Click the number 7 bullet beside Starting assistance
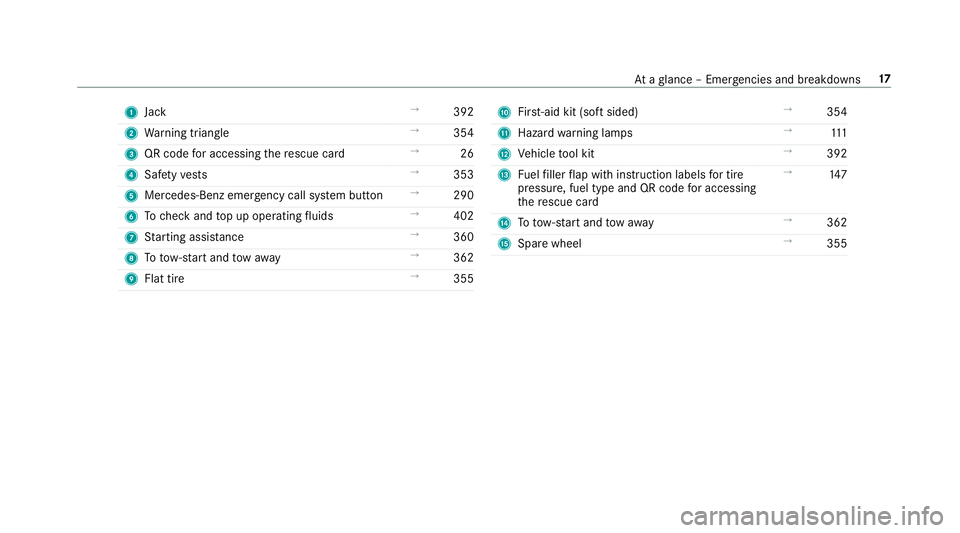 pyautogui.click(x=131, y=237)
